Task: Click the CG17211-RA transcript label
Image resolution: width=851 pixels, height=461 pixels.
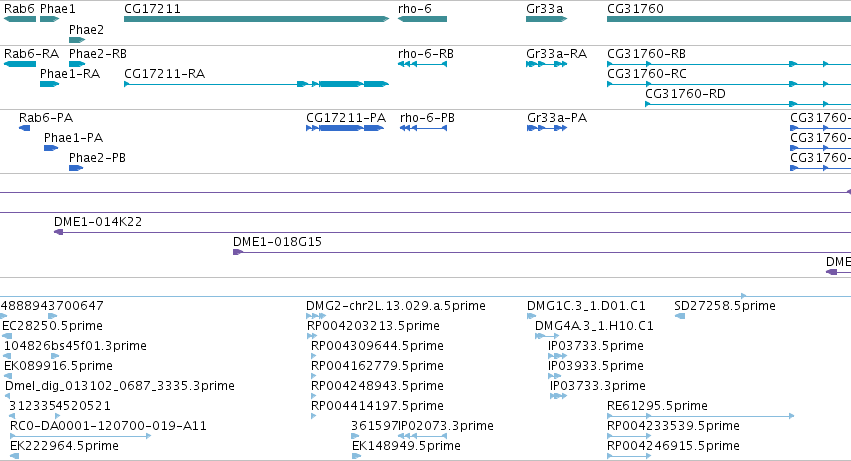Action: click(164, 74)
